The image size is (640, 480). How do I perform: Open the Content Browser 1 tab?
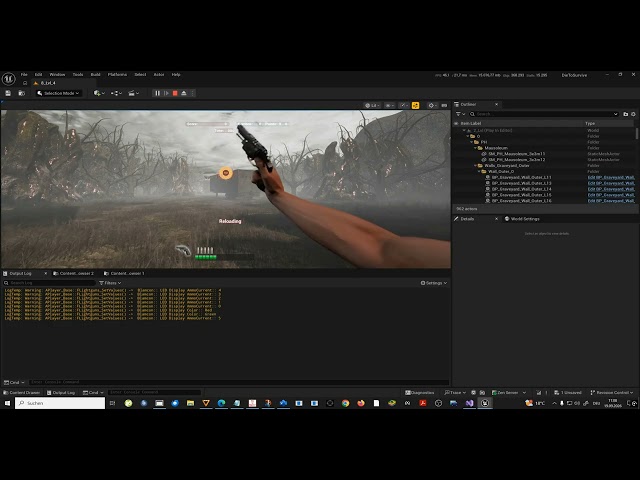tap(124, 273)
